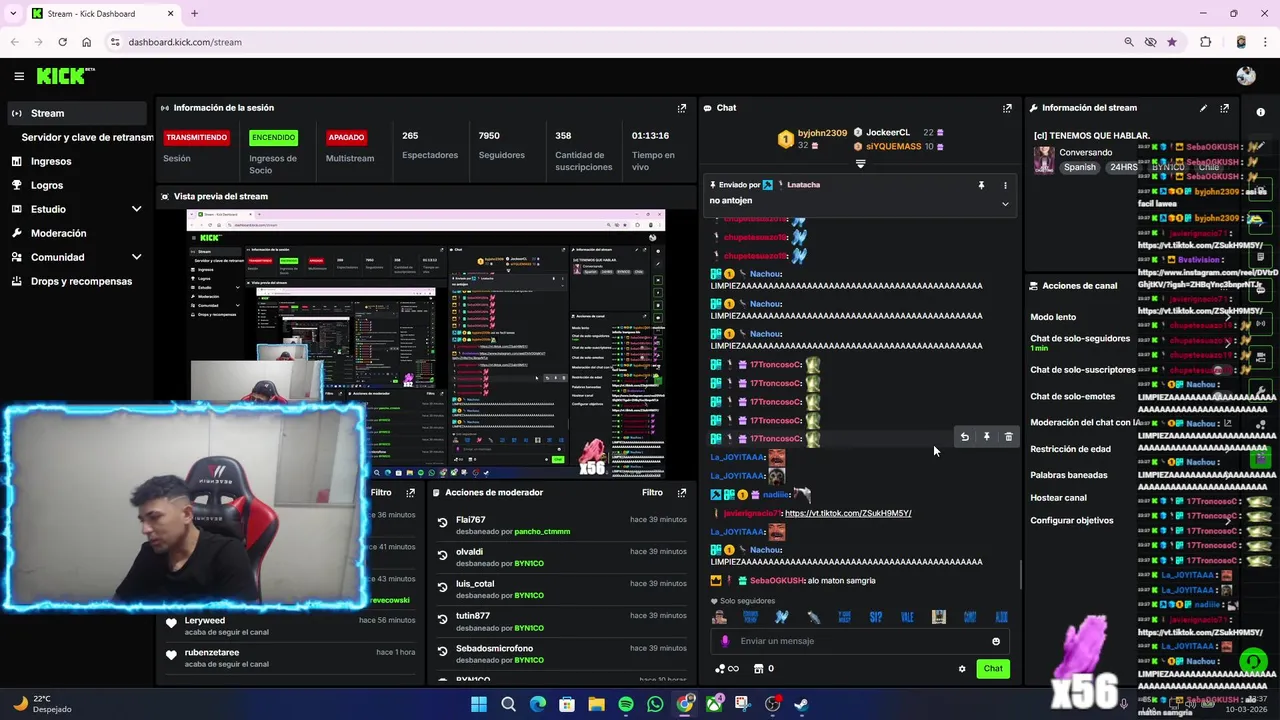Bookmark this page with the star icon
1280x720 pixels.
click(1171, 42)
